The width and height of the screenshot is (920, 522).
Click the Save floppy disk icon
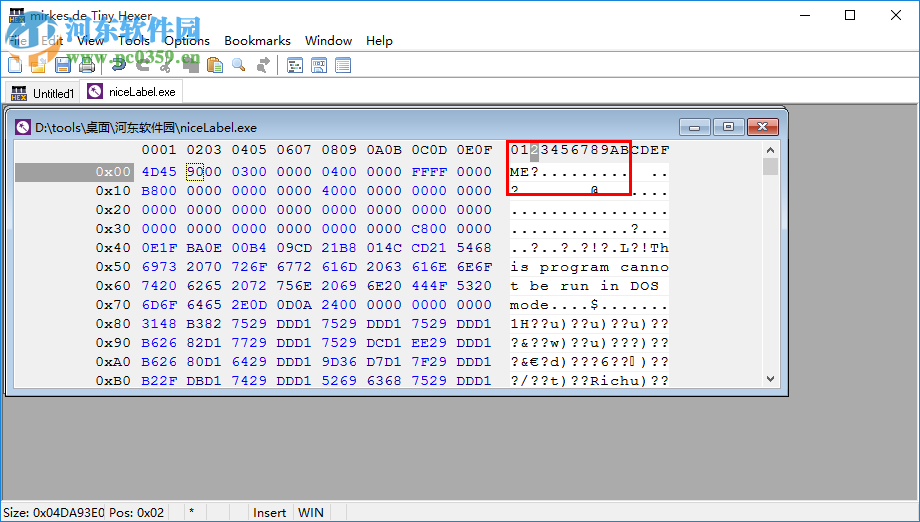[x=62, y=65]
